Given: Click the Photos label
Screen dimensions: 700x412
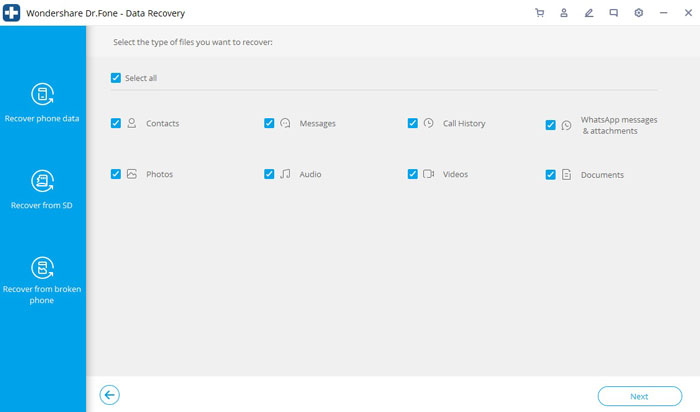Looking at the screenshot, I should [x=159, y=175].
